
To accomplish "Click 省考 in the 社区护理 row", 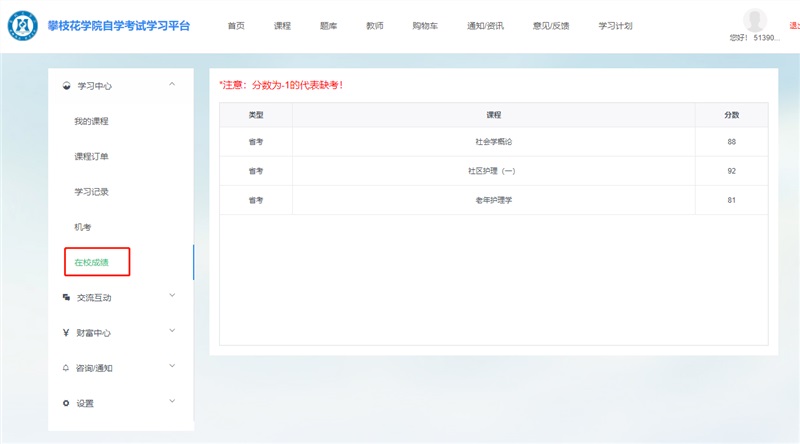I will (x=256, y=171).
